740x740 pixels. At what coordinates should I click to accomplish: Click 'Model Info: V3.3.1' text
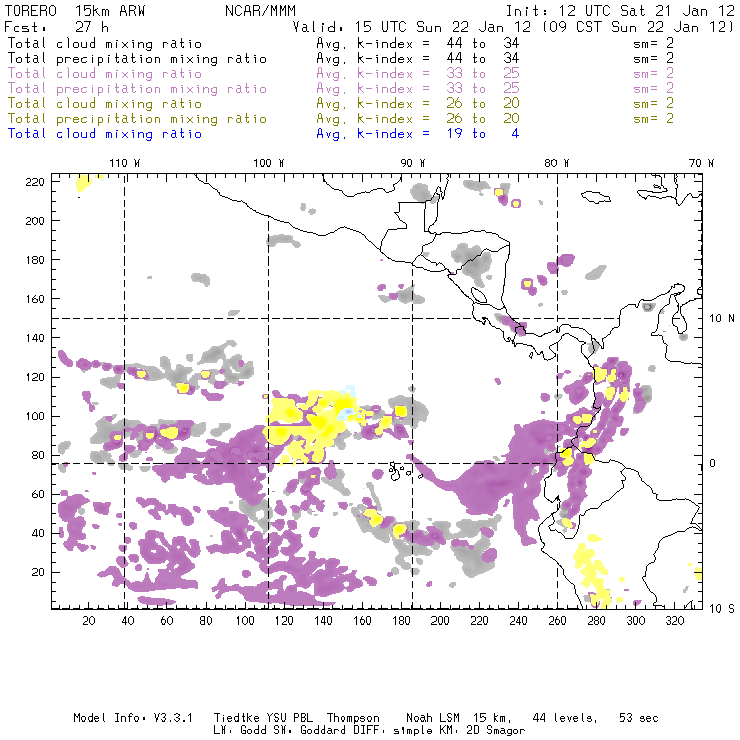point(133,718)
